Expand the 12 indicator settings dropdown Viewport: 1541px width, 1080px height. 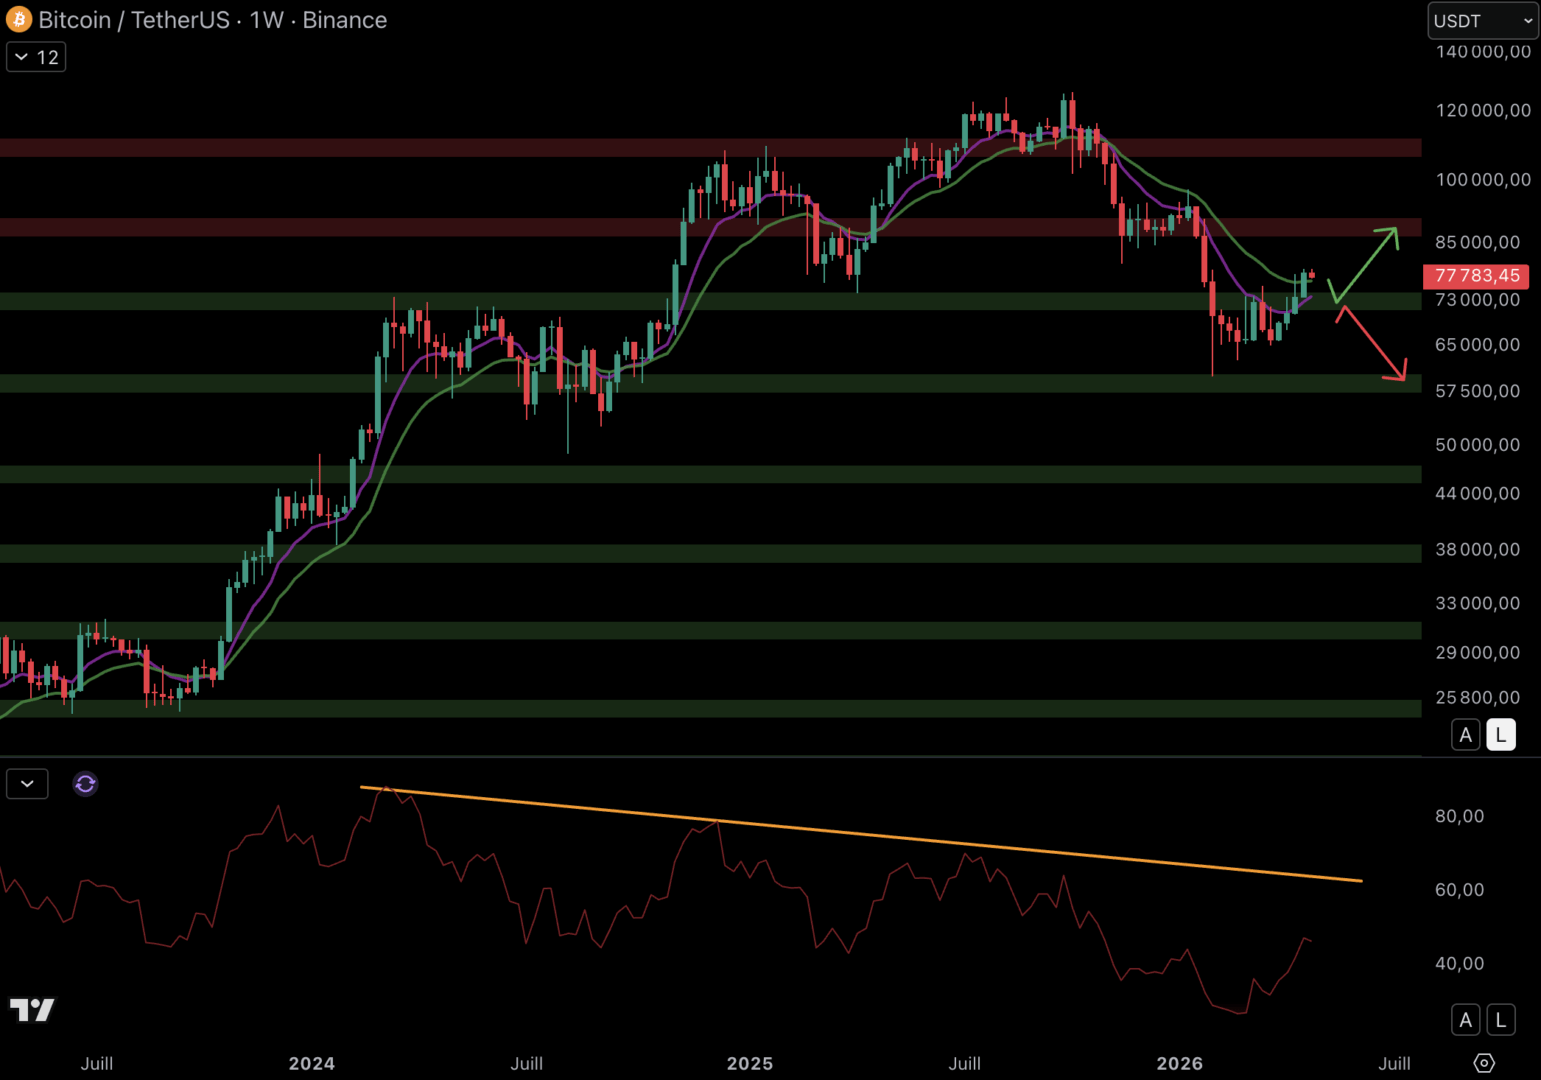tap(35, 56)
